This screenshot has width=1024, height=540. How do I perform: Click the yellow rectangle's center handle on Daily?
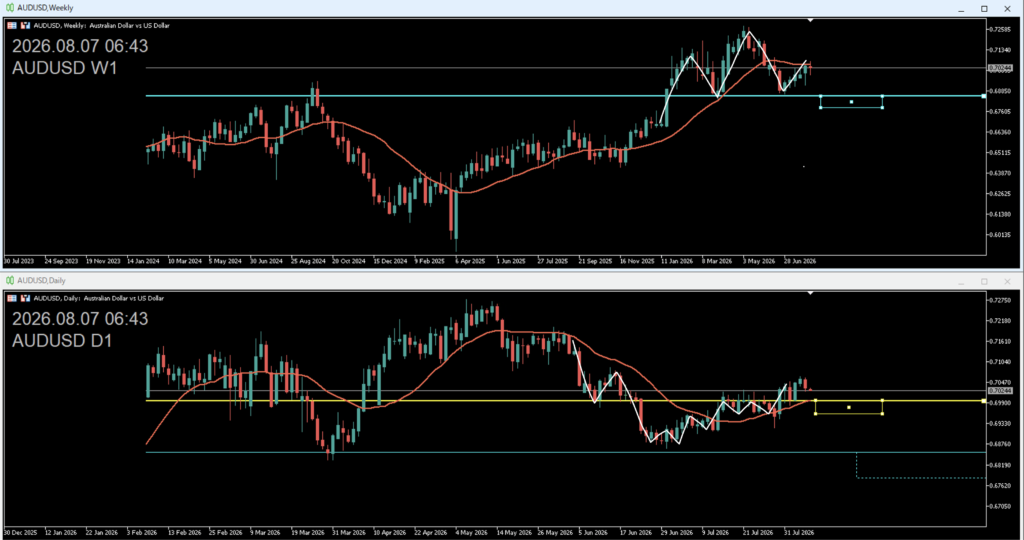pos(849,407)
